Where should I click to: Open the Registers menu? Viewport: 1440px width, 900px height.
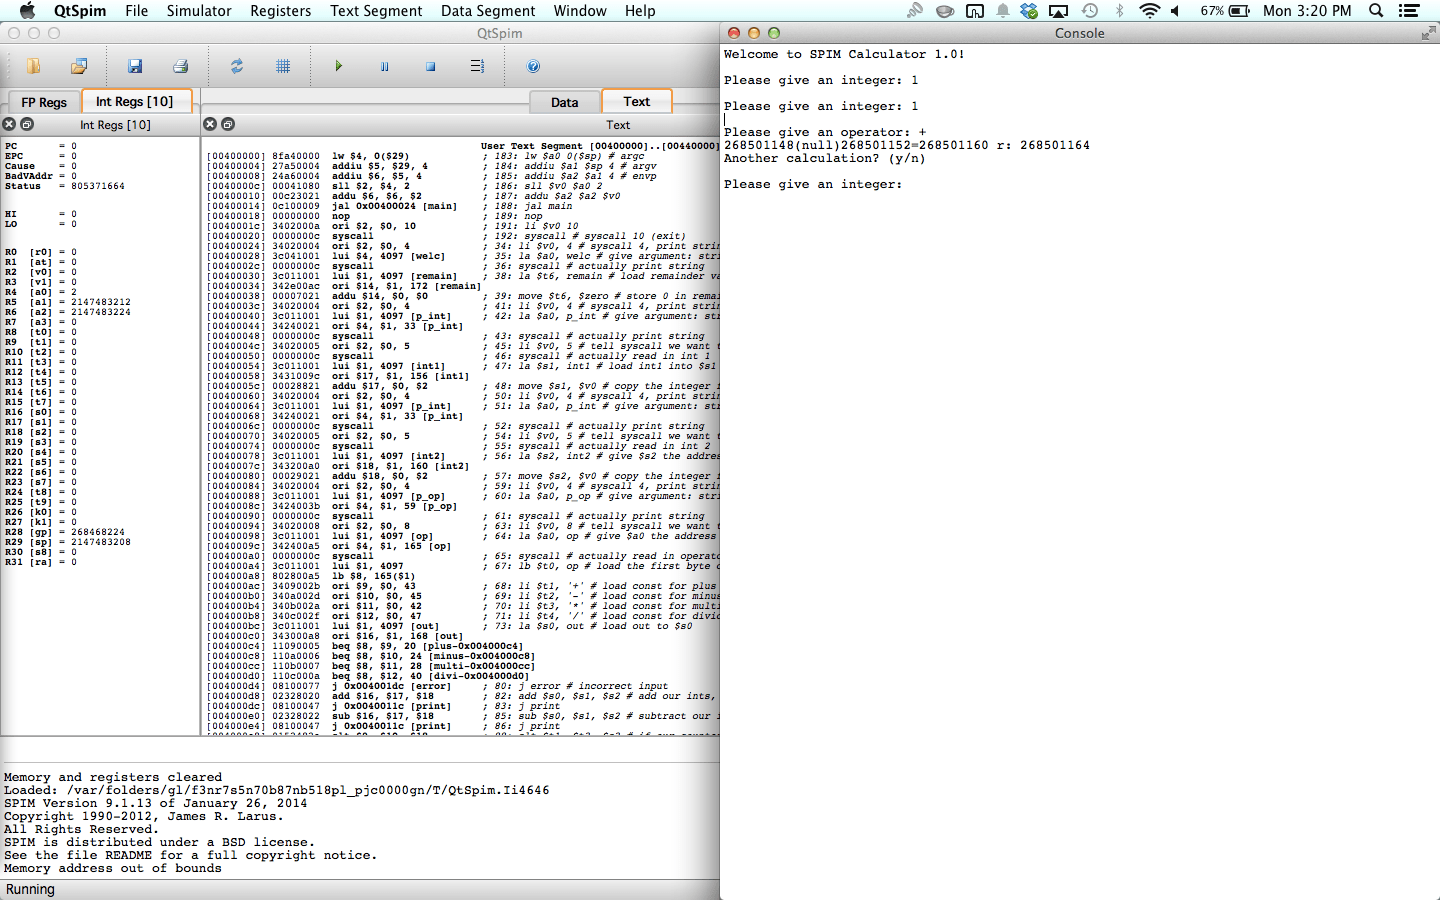(280, 11)
